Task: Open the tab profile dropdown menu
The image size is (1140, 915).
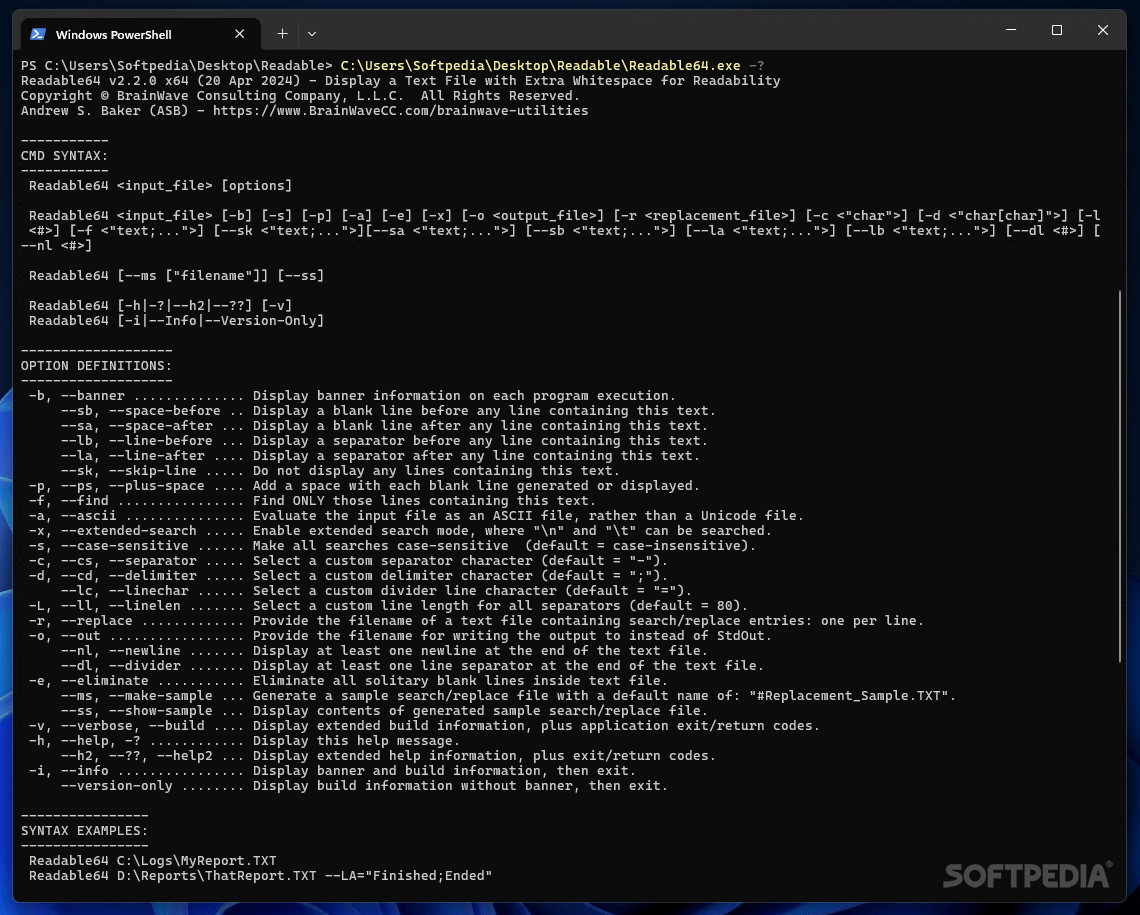Action: point(312,34)
